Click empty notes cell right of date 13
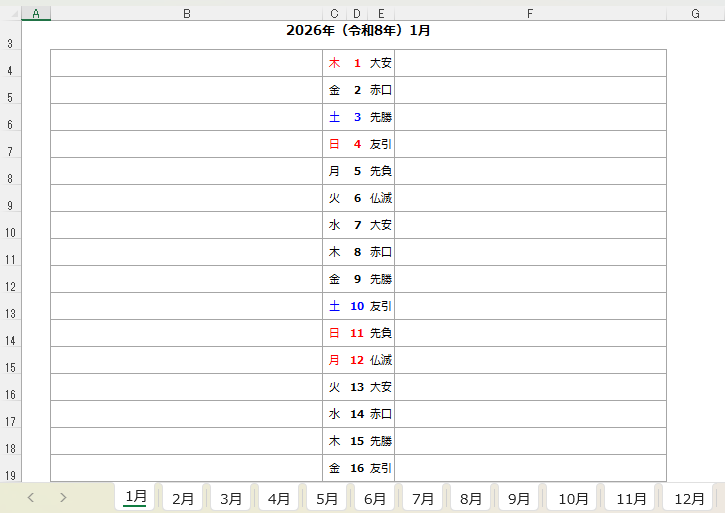This screenshot has width=725, height=513. coord(530,387)
